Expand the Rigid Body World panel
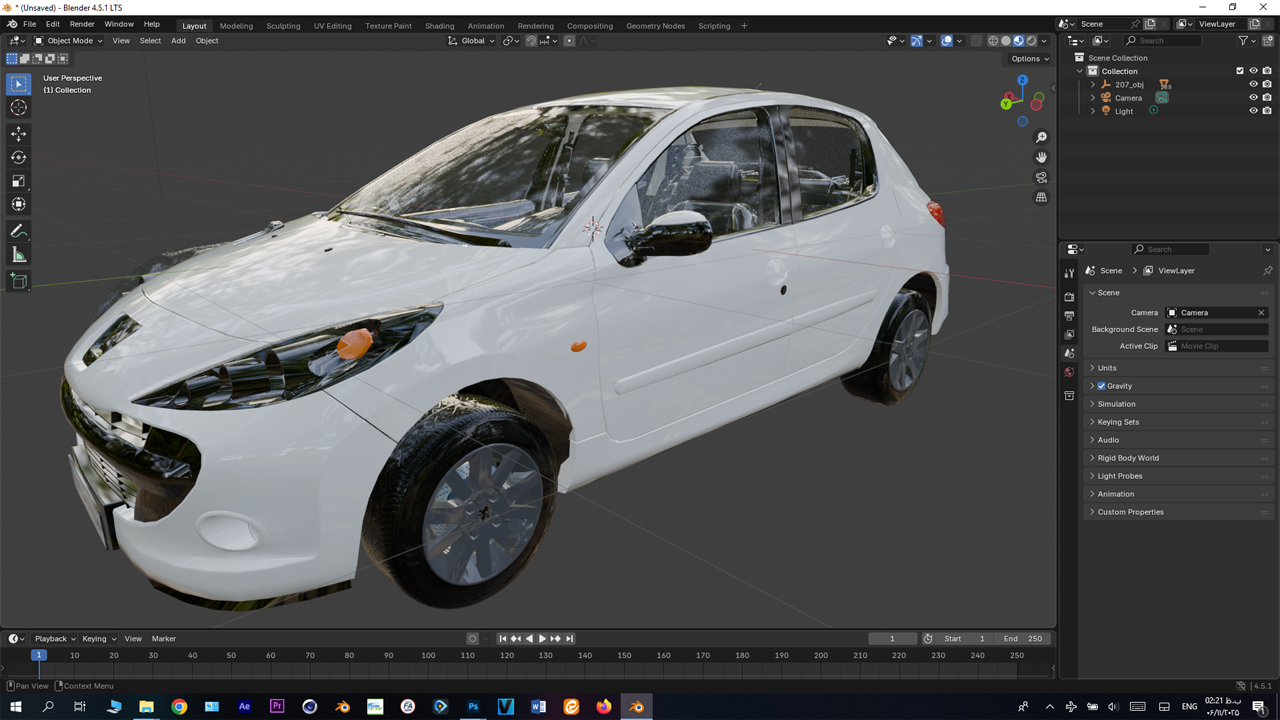Screen dimensions: 1280x720 click(x=1128, y=458)
